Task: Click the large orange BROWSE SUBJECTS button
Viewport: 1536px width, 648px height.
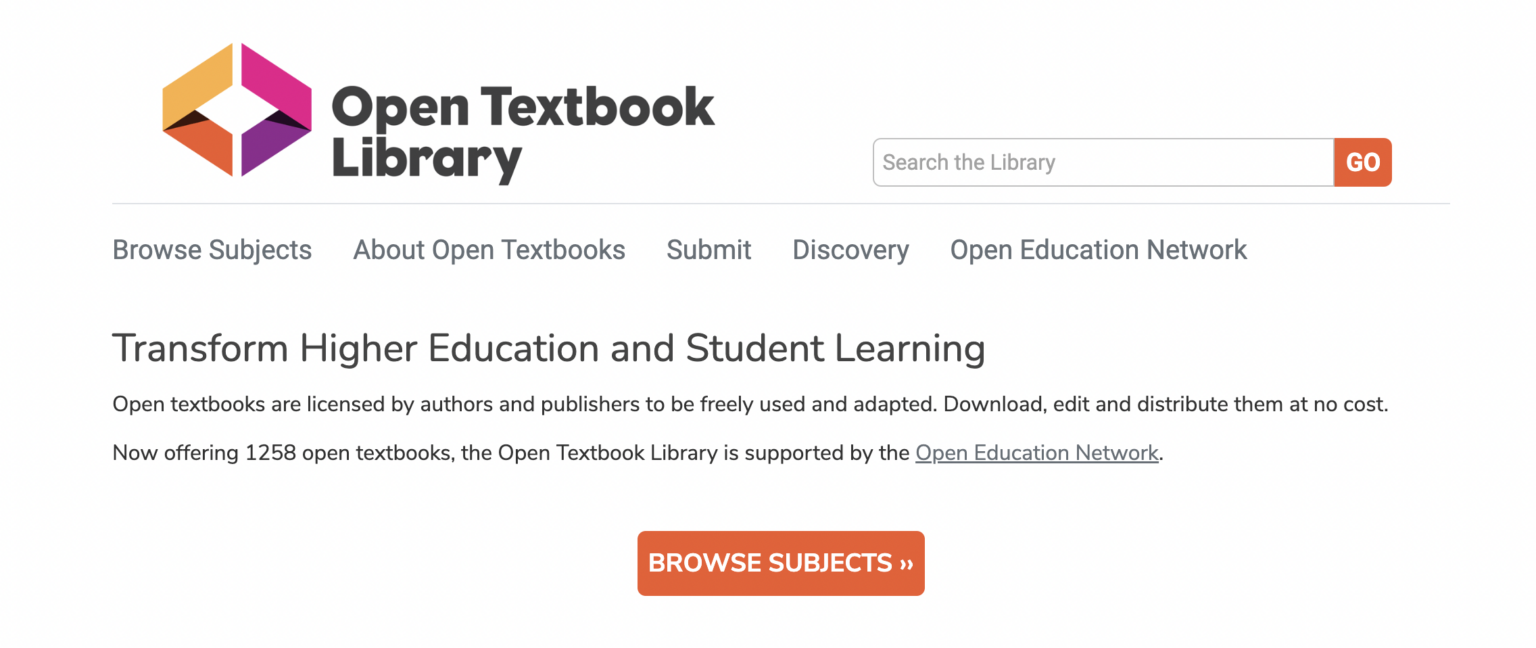Action: (x=780, y=563)
